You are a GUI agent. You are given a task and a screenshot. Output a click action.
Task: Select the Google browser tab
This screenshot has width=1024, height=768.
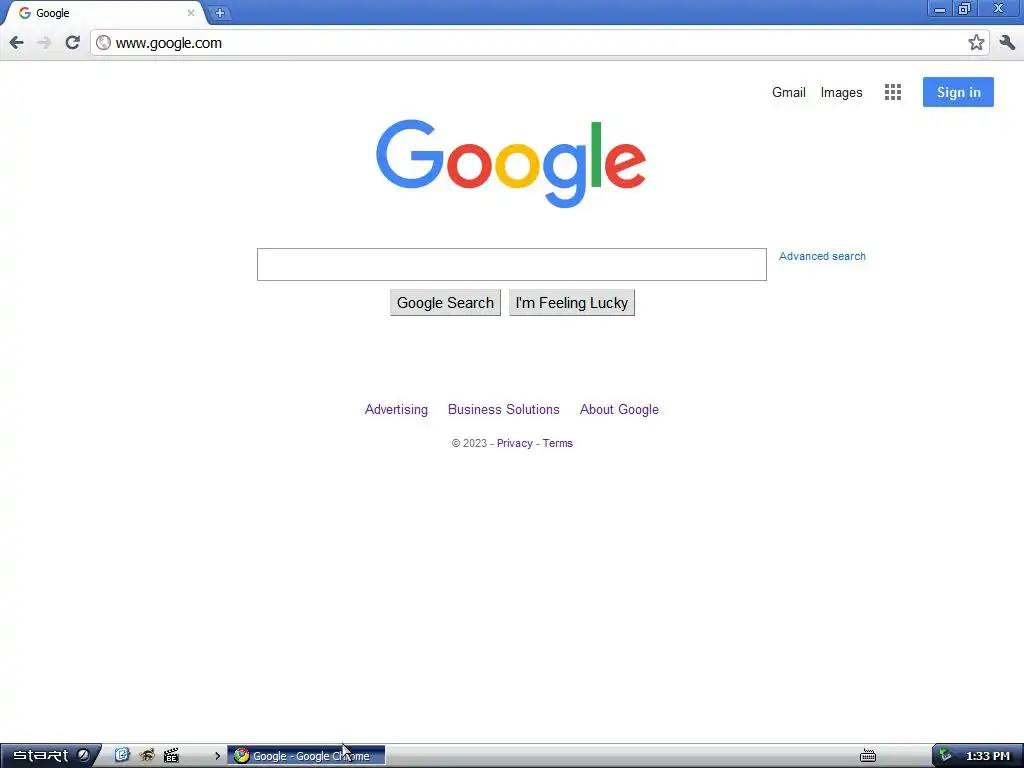tap(104, 13)
